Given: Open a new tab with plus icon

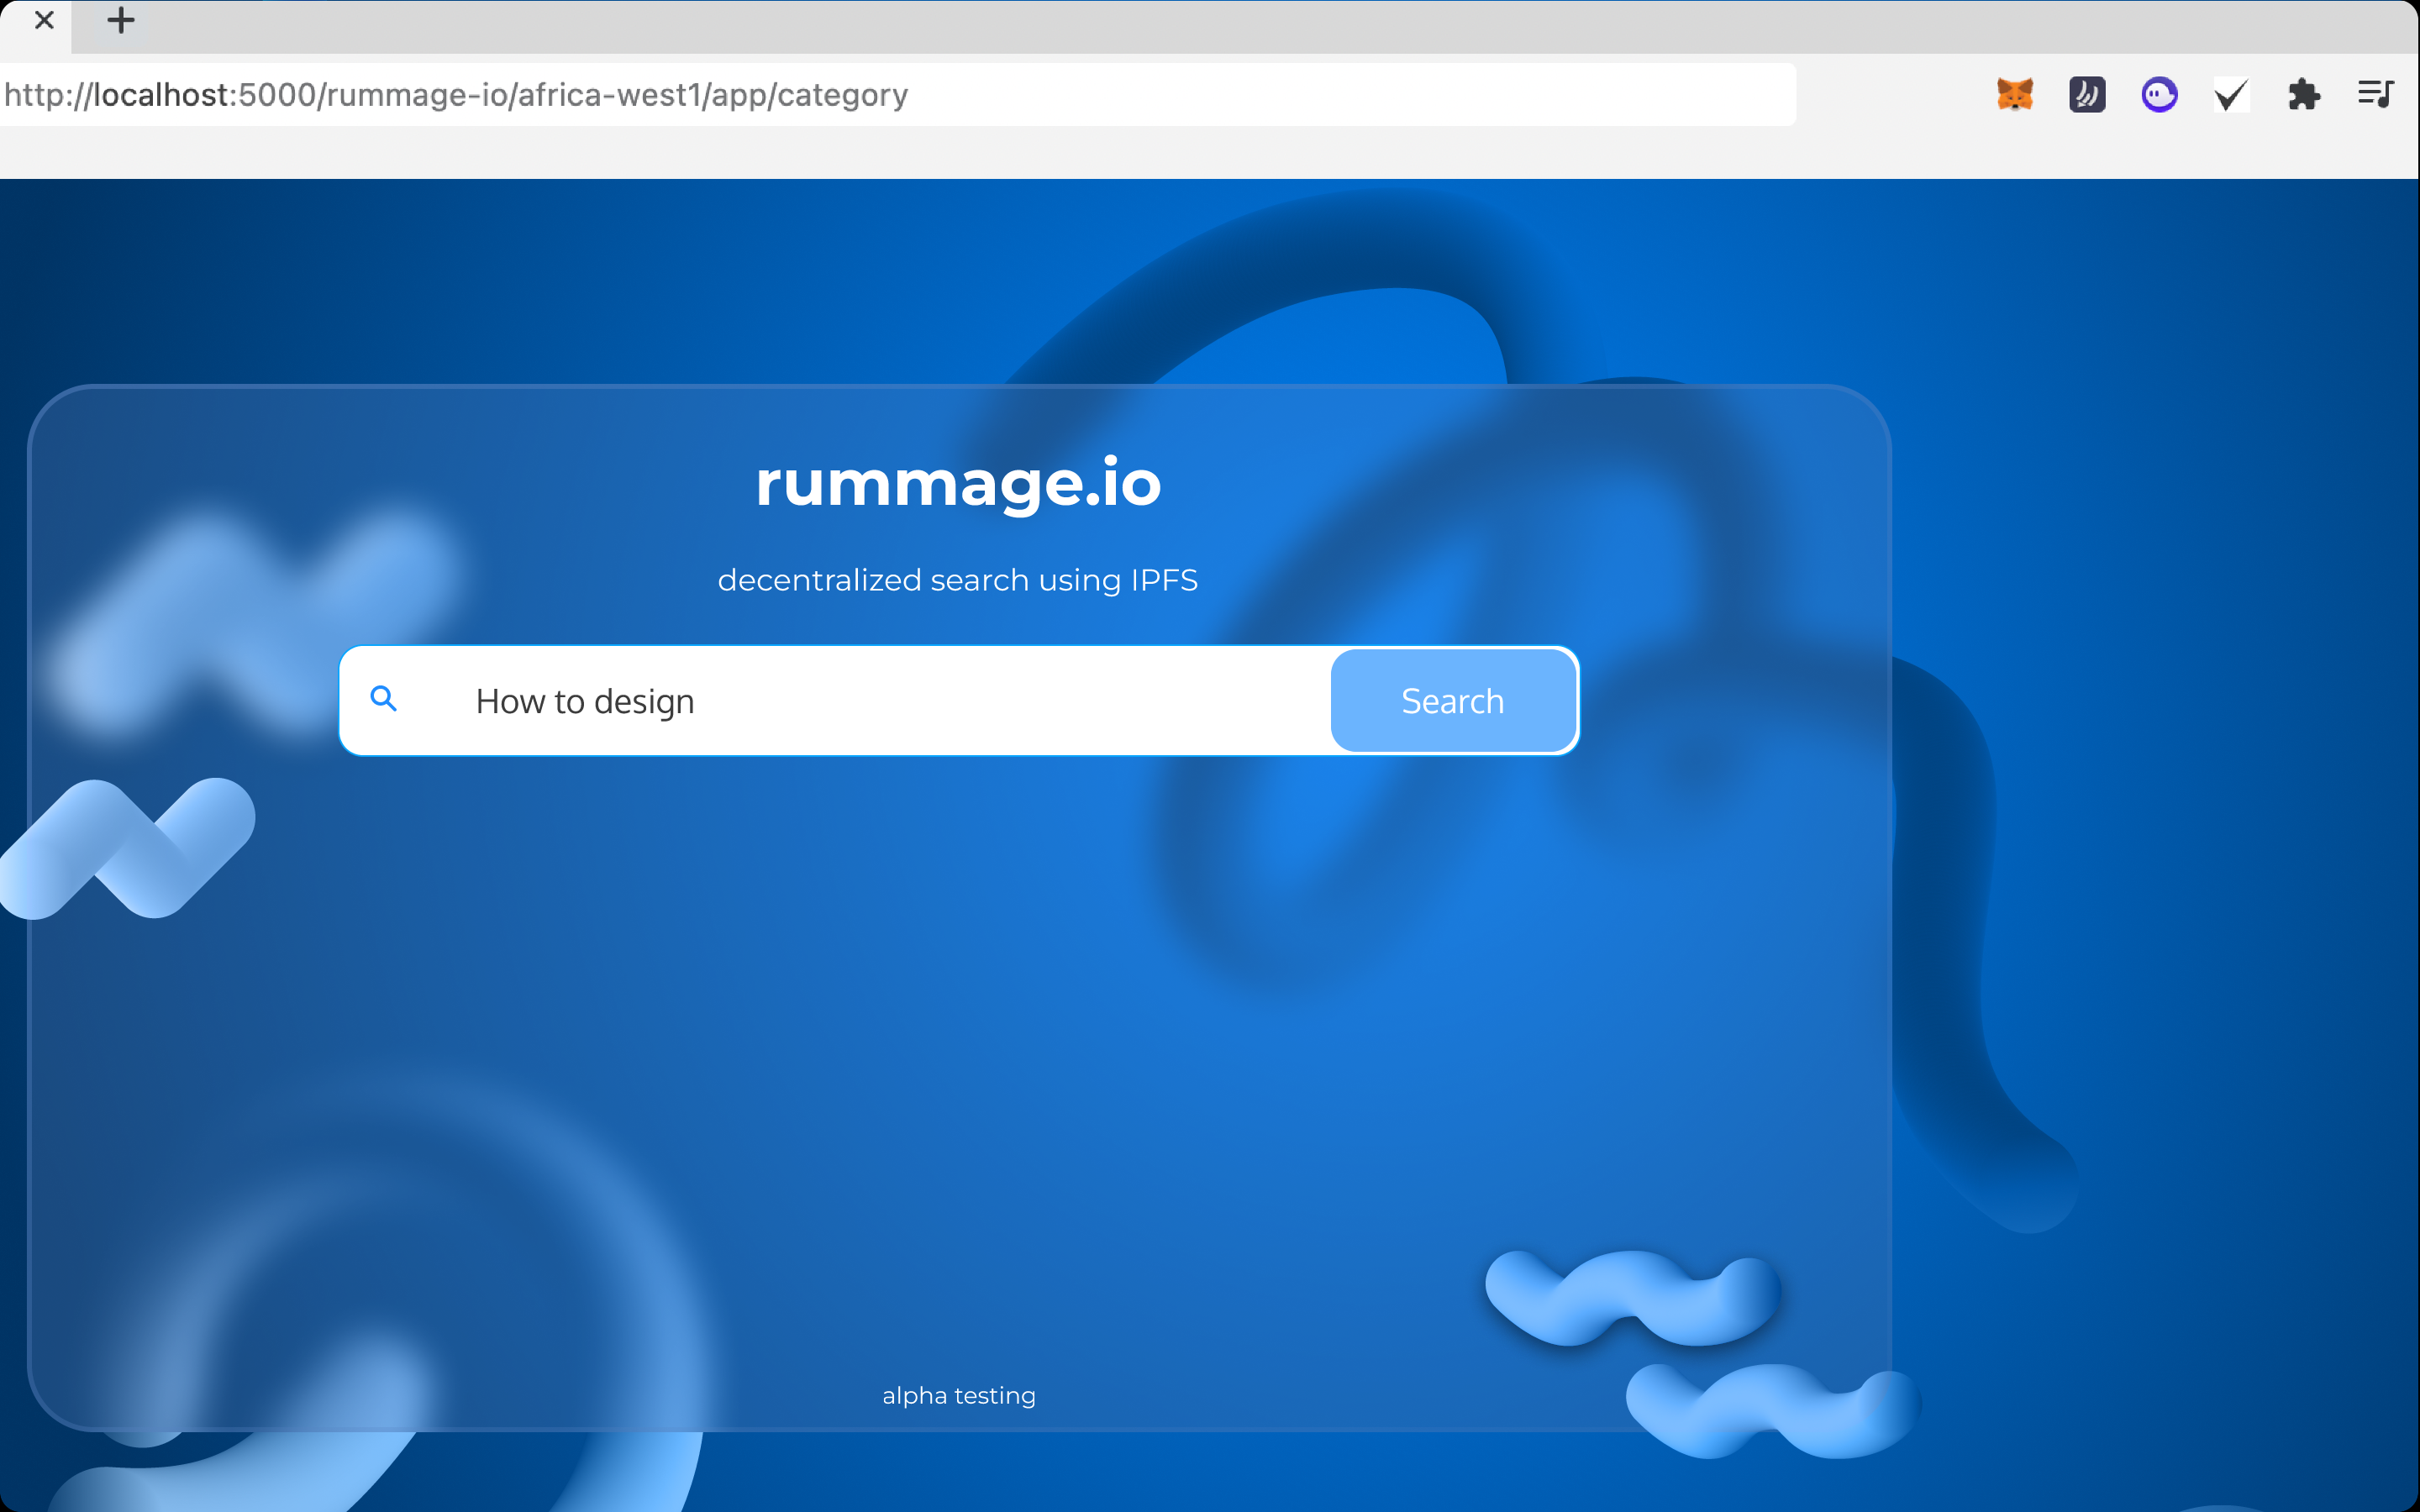Looking at the screenshot, I should 121,21.
